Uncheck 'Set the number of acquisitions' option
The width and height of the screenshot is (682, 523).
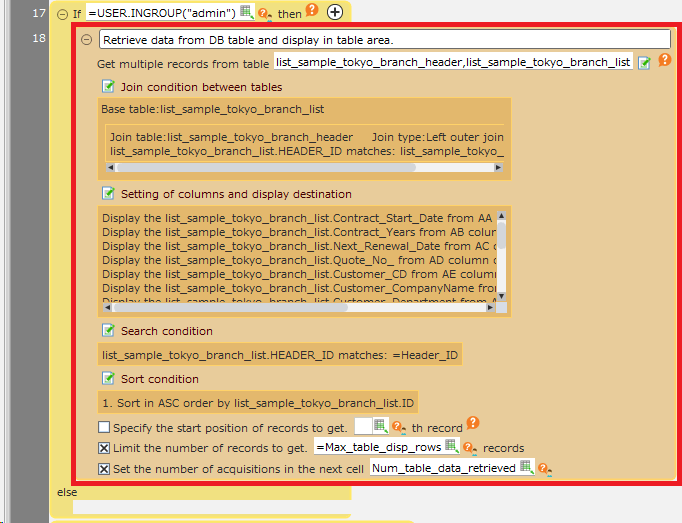click(x=104, y=468)
